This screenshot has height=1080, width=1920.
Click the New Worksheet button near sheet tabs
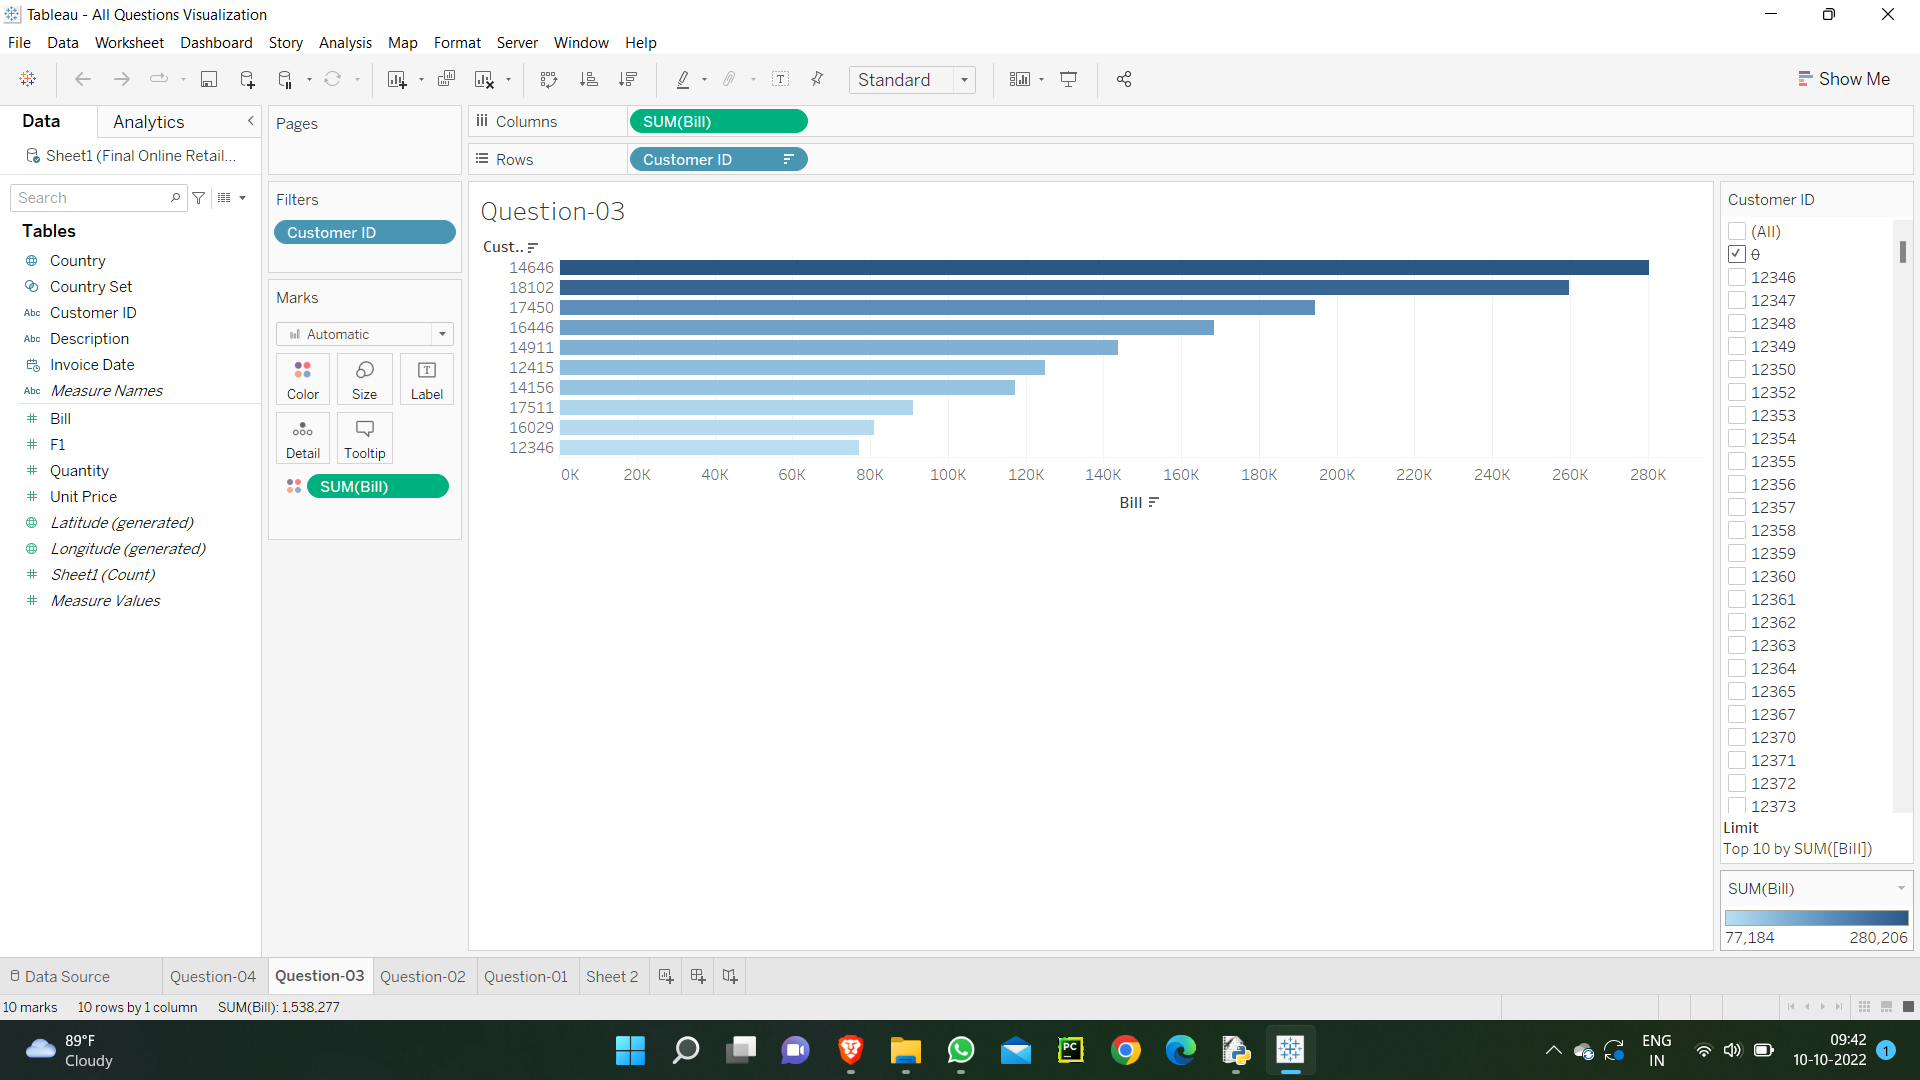[x=665, y=976]
